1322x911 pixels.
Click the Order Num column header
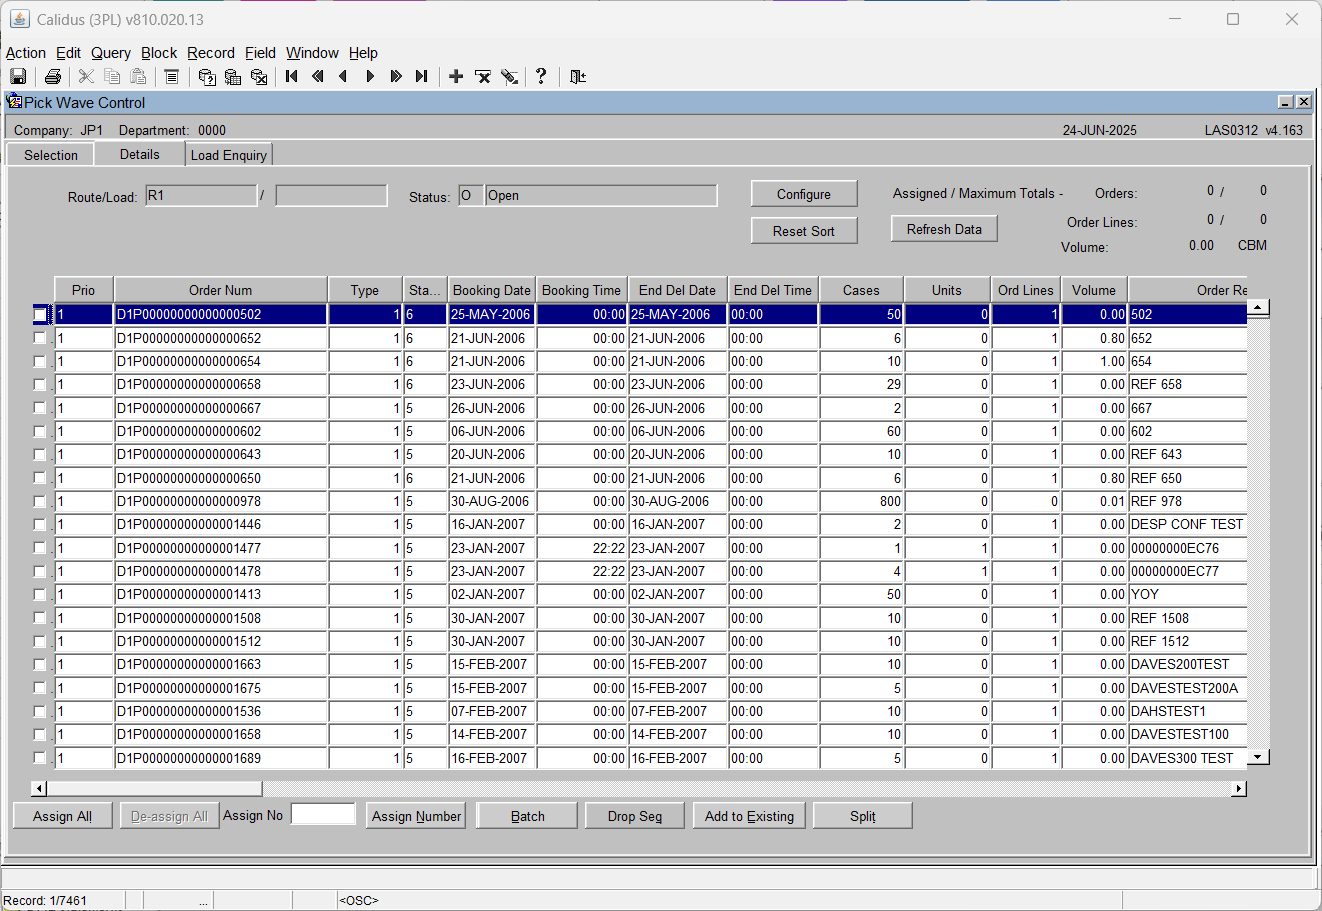[x=221, y=290]
